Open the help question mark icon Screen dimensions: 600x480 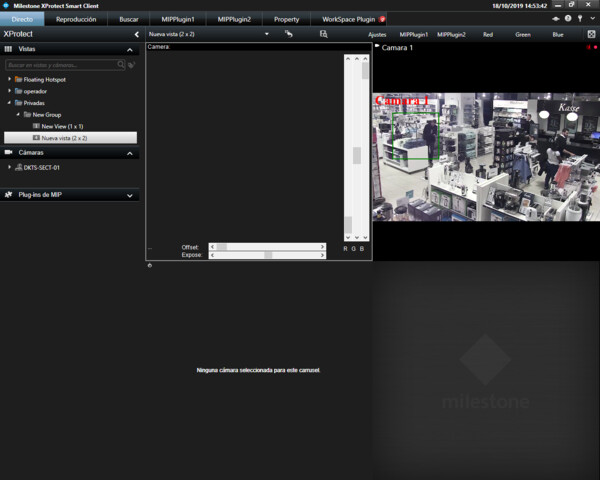pos(568,19)
